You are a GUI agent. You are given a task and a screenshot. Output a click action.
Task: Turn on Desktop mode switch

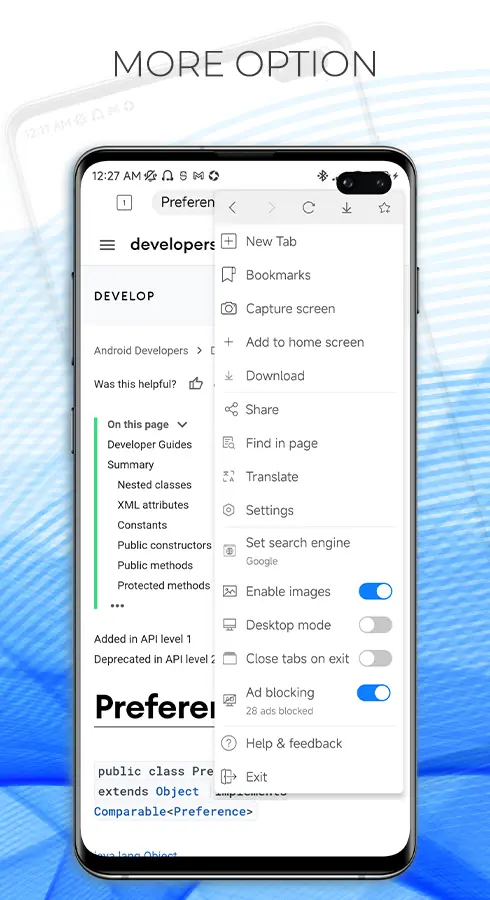point(375,625)
